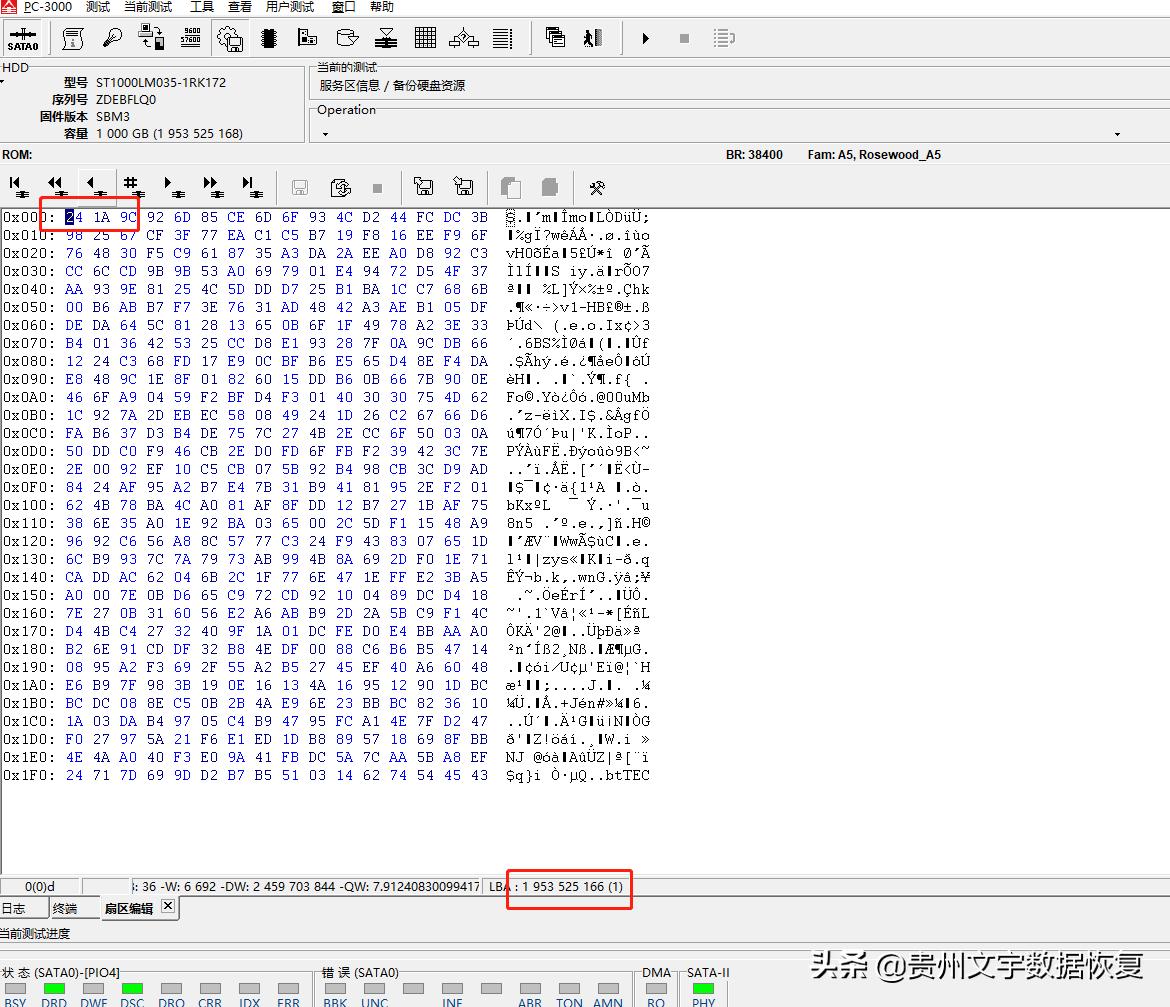Click the chip icon in main toolbar
This screenshot has height=1007, width=1170.
(x=268, y=38)
